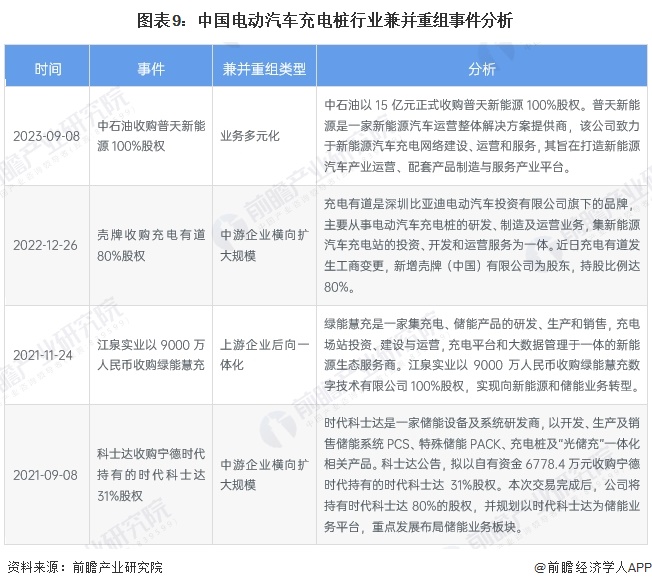This screenshot has height=588, width=652.
Task: Click the date cell 2021-09-08
Action: (x=45, y=475)
